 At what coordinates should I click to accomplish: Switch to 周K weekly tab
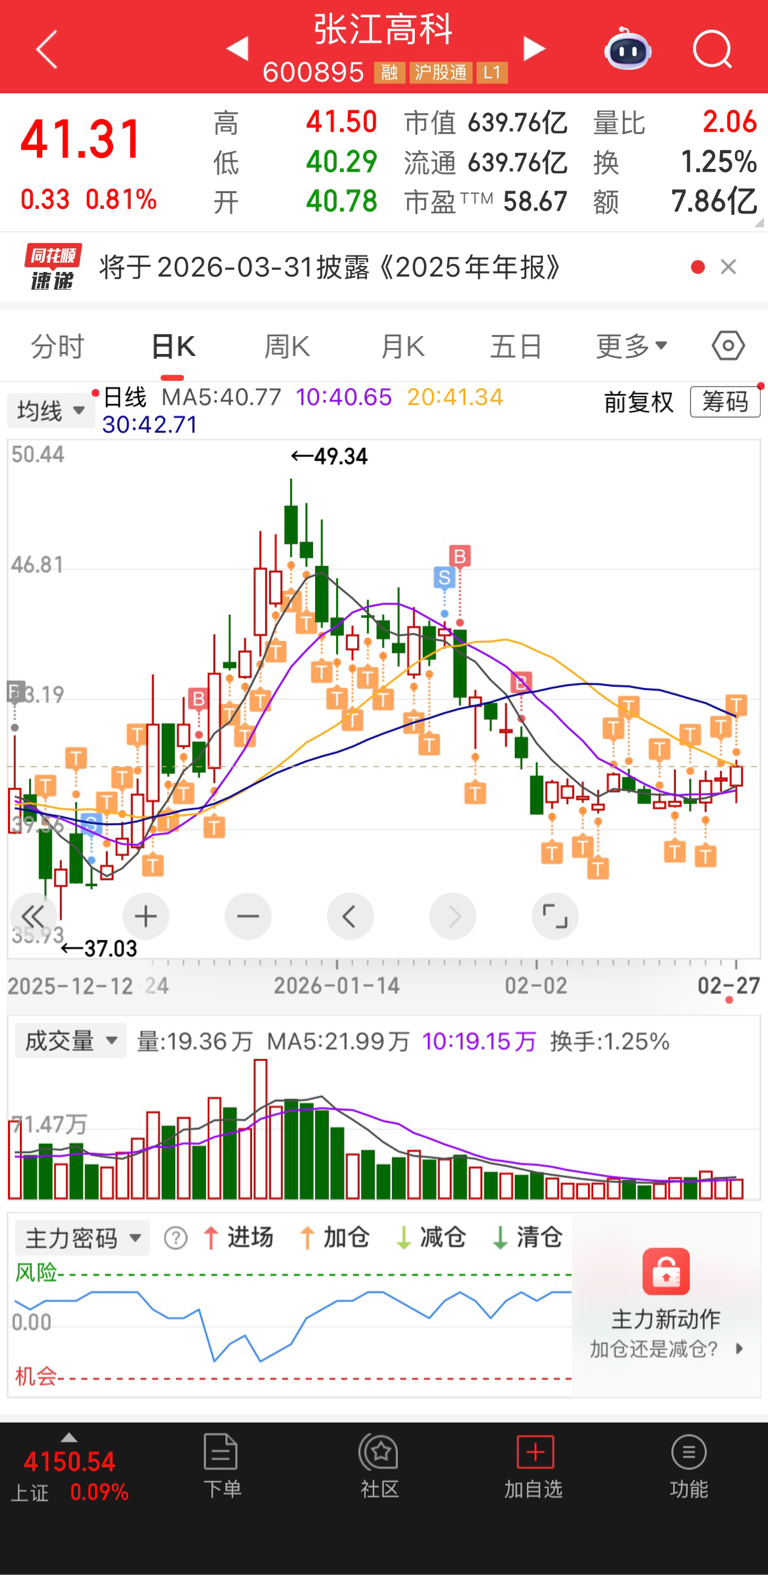coord(287,347)
